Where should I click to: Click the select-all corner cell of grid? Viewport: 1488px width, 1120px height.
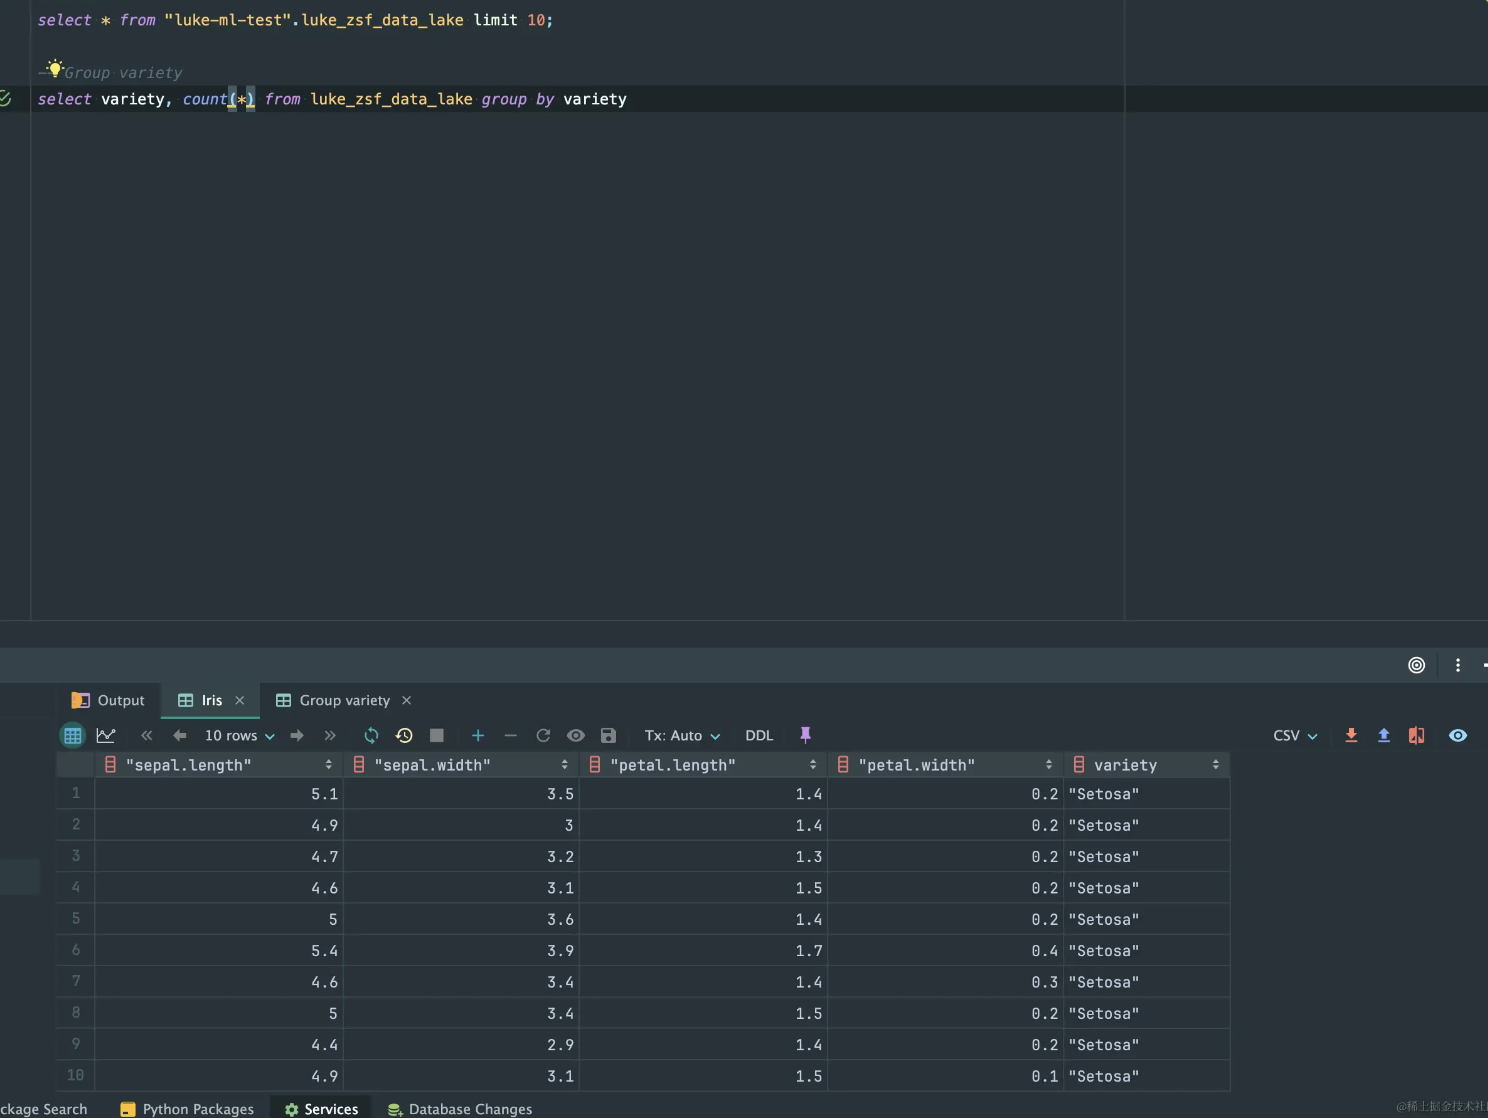(x=75, y=765)
